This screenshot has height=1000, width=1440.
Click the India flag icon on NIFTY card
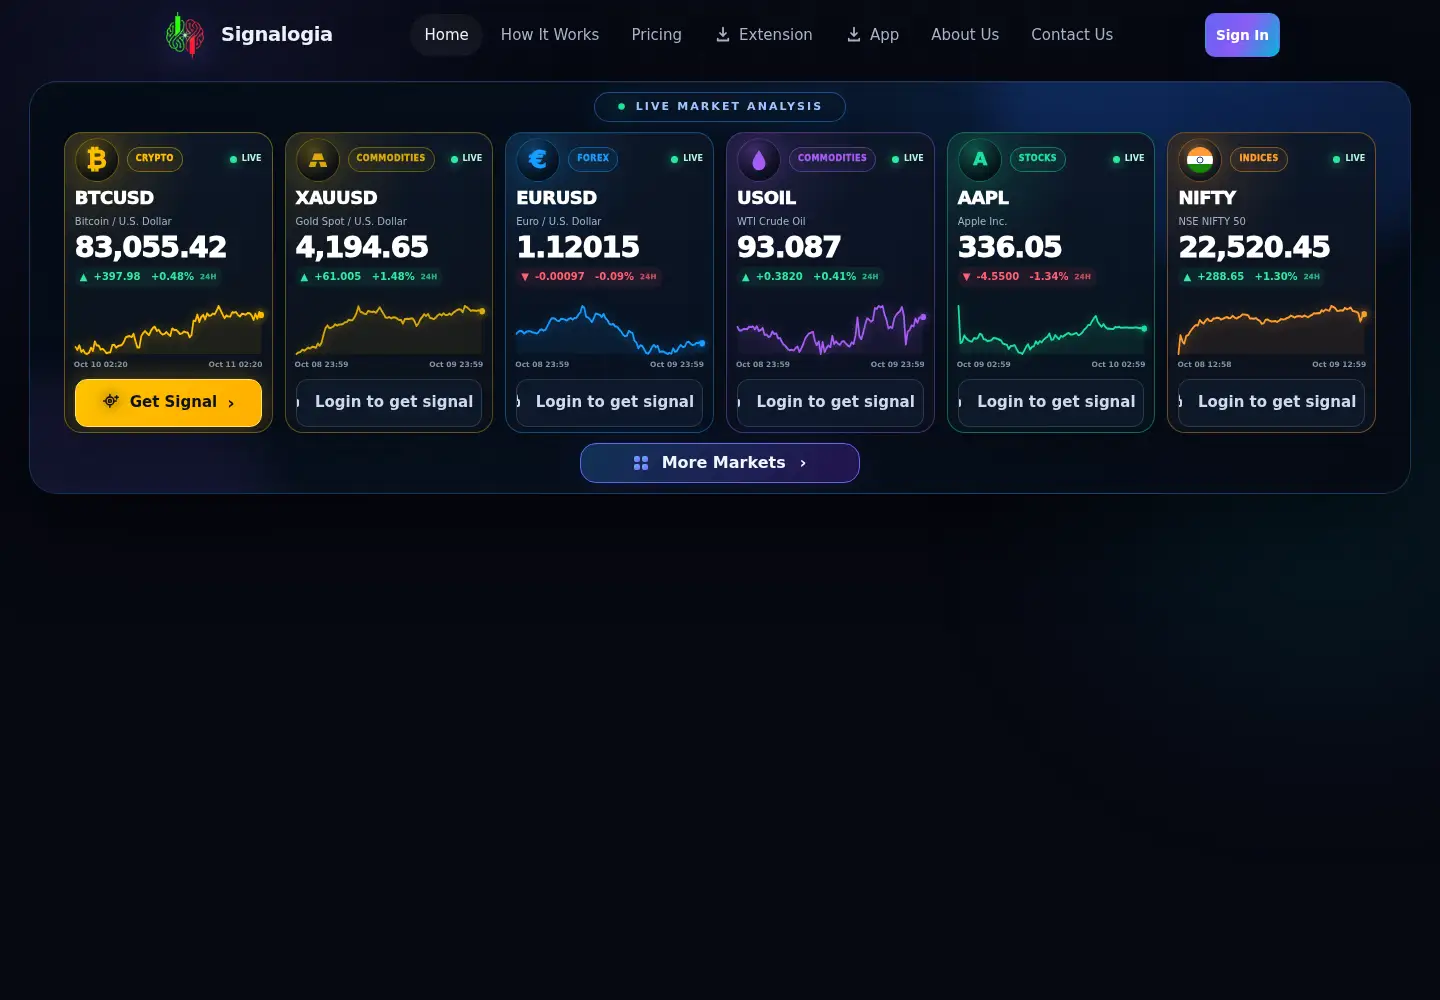tap(1200, 159)
